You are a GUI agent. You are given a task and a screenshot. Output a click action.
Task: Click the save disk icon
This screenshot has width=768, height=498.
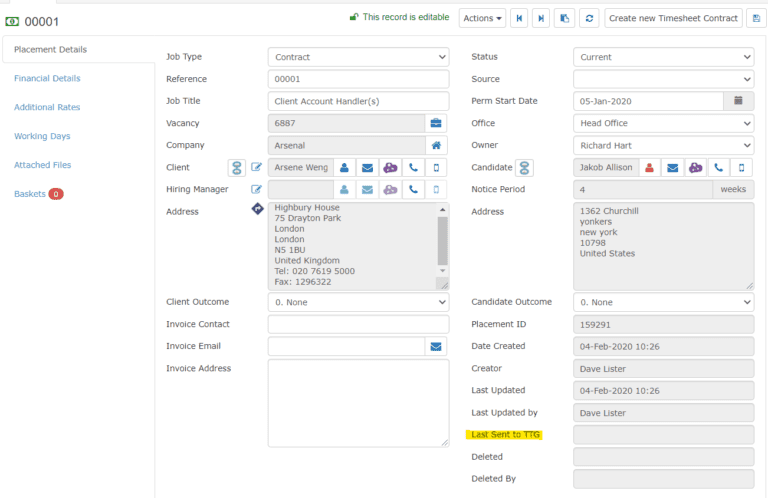coord(755,18)
